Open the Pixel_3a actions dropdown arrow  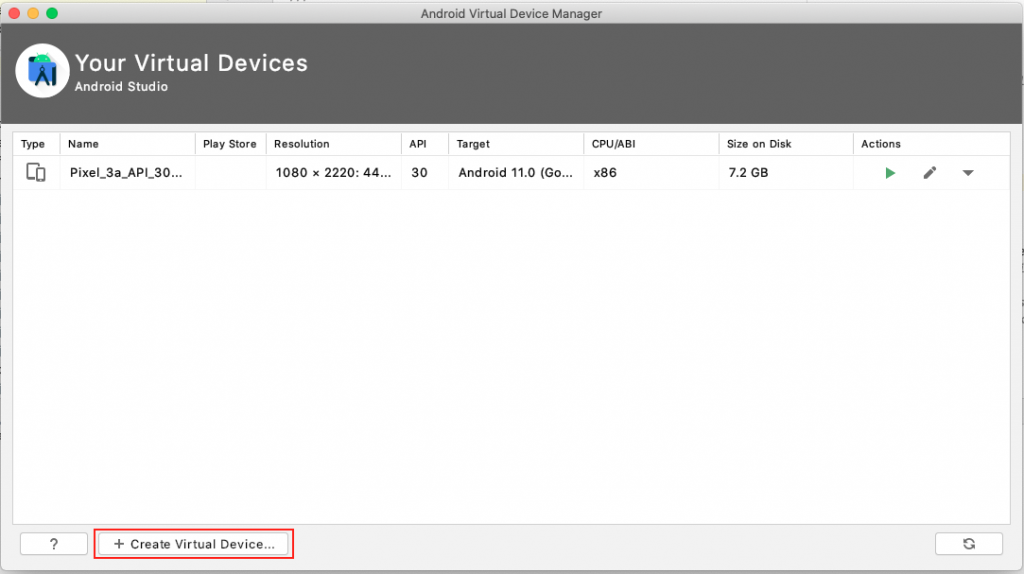(968, 173)
